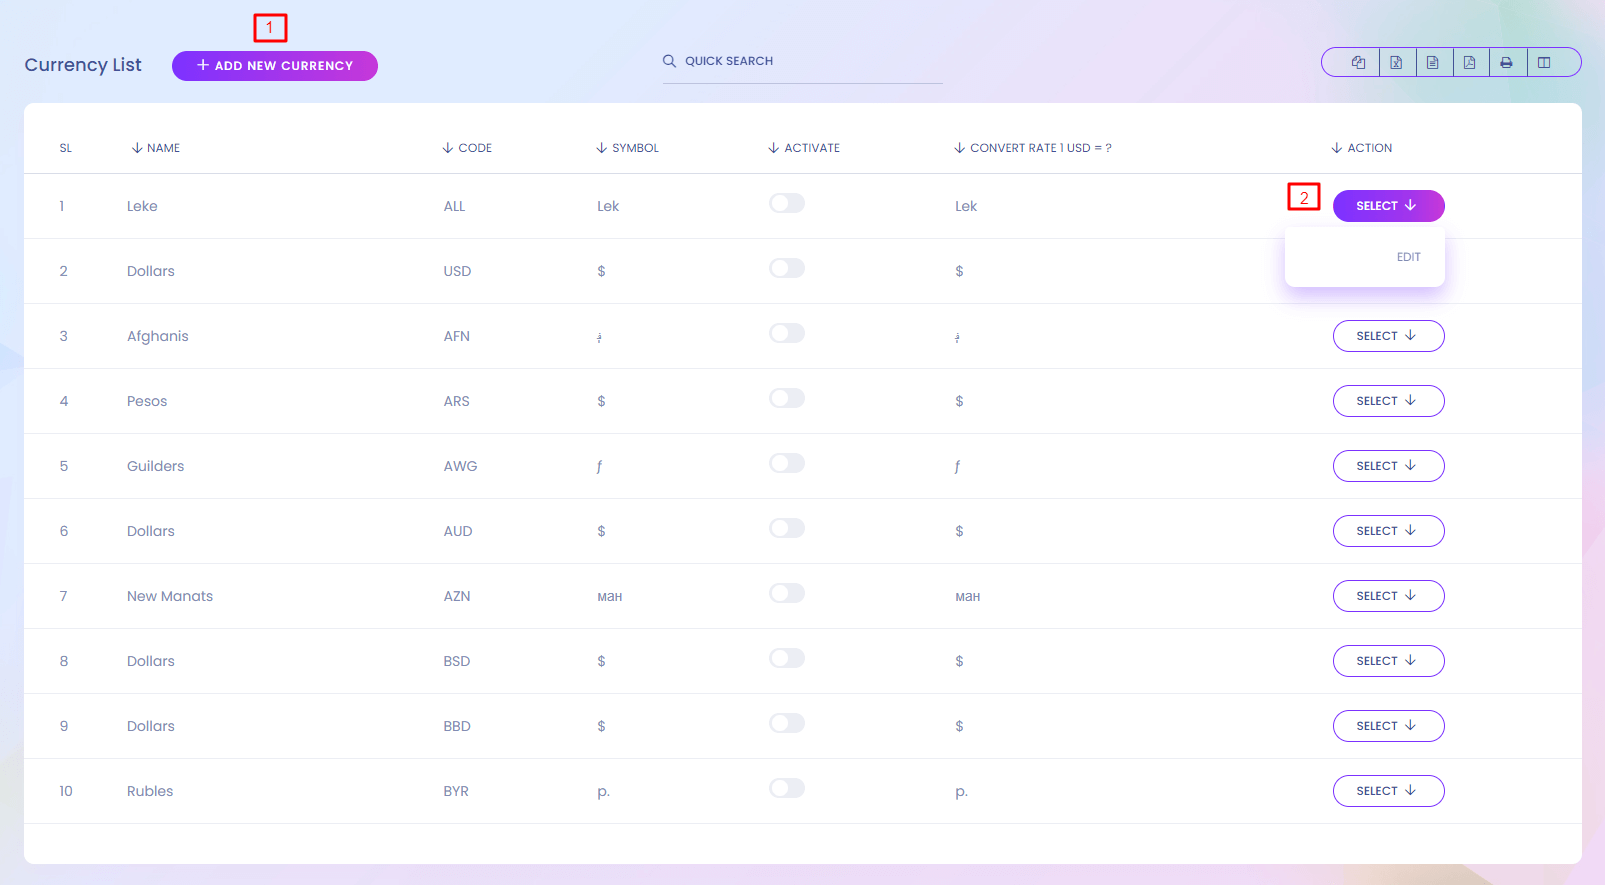Screen dimensions: 1605x885
Task: Choose Edit from the open dropdown
Action: pyautogui.click(x=1408, y=257)
